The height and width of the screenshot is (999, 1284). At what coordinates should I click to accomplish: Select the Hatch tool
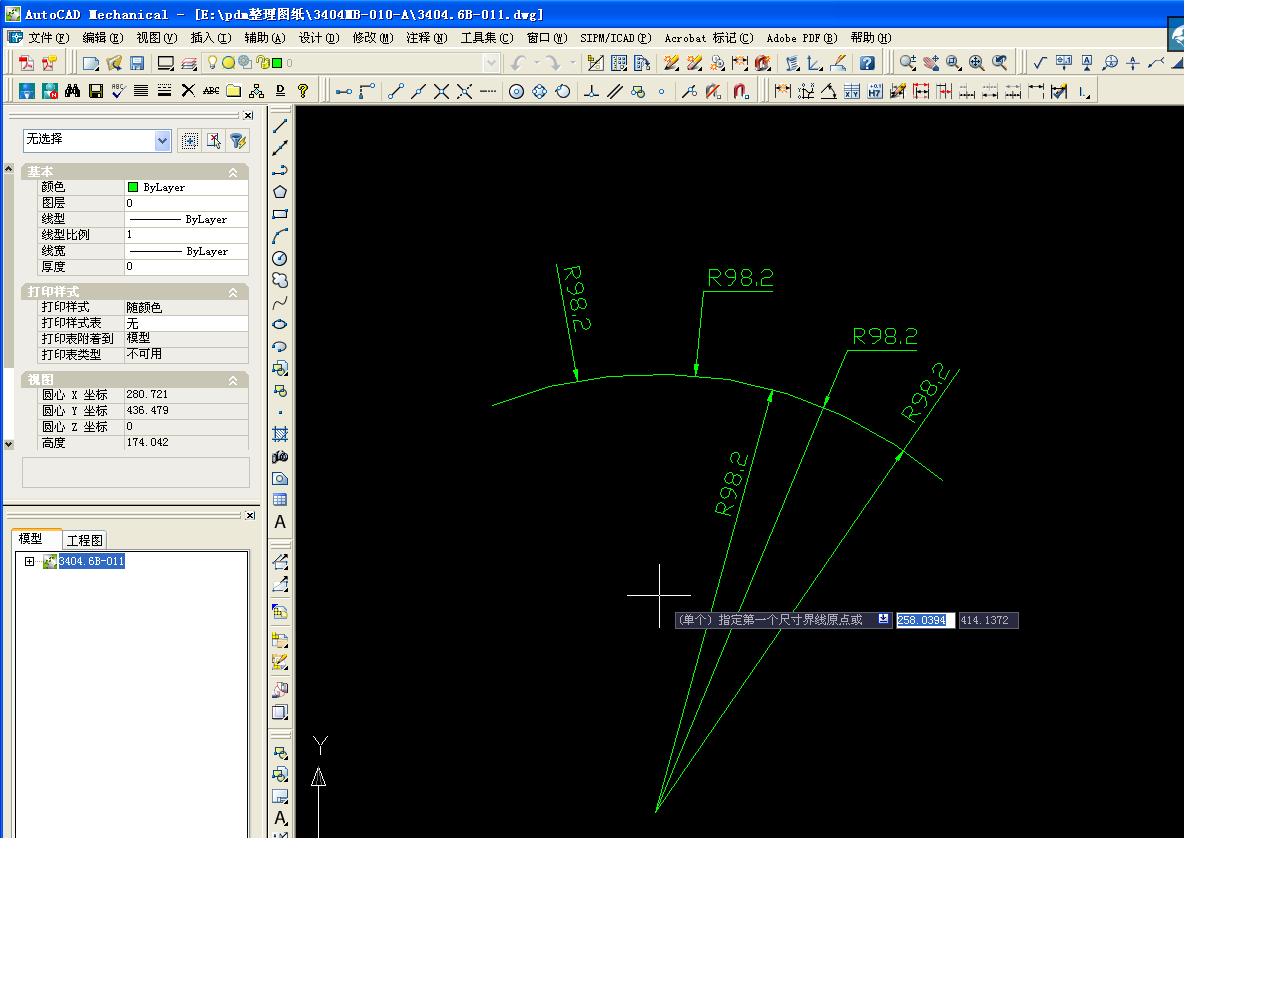(x=280, y=434)
